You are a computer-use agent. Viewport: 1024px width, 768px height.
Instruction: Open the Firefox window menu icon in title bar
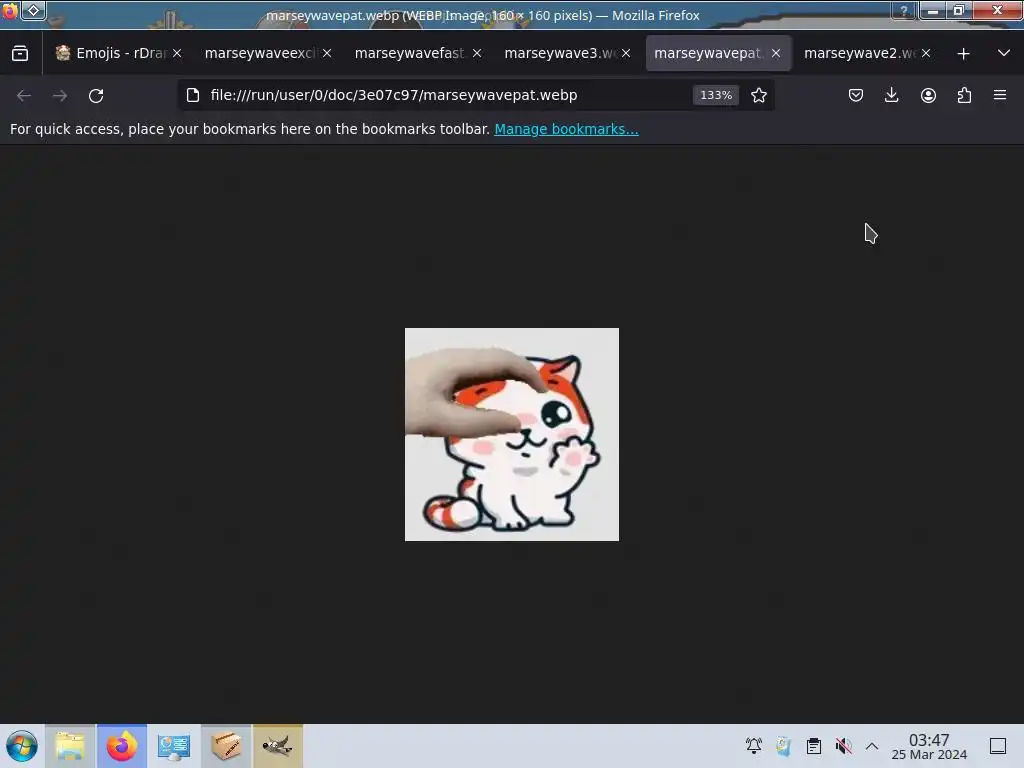click(x=10, y=10)
